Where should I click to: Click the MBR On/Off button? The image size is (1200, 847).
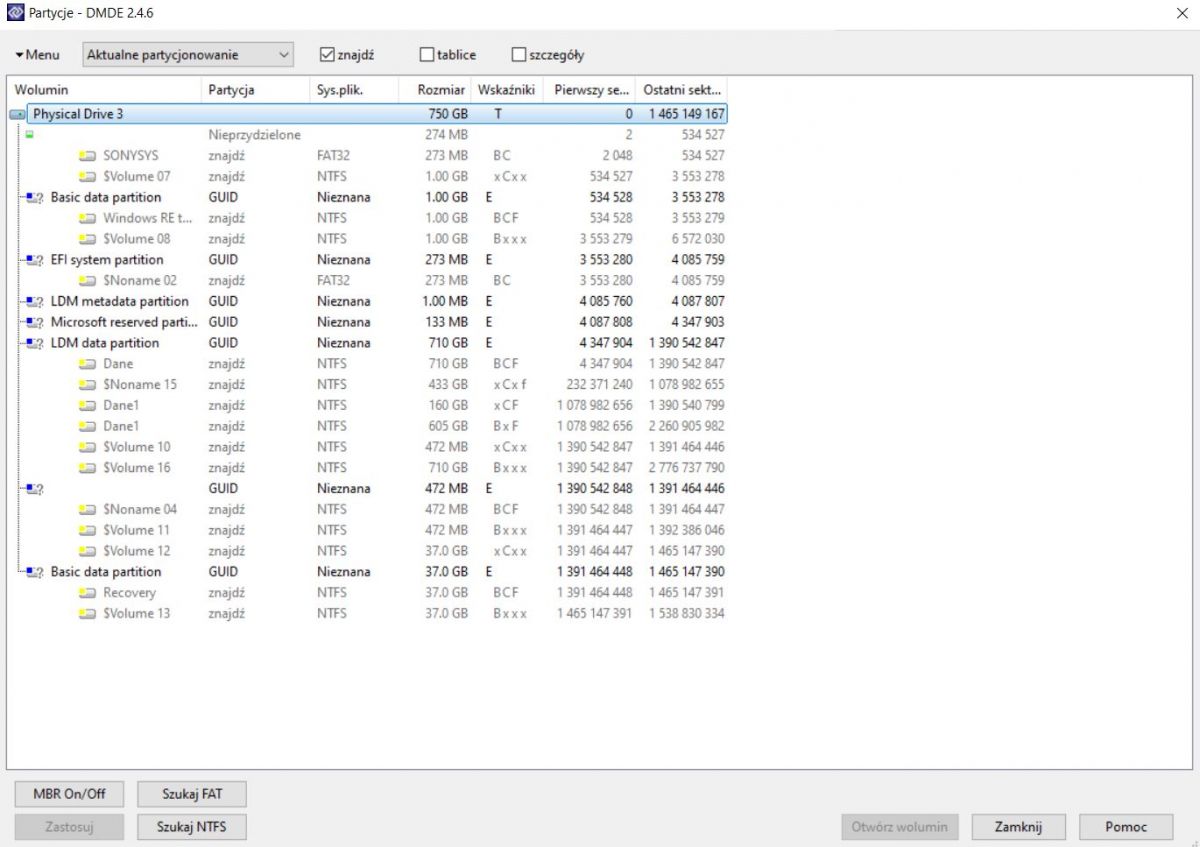69,794
